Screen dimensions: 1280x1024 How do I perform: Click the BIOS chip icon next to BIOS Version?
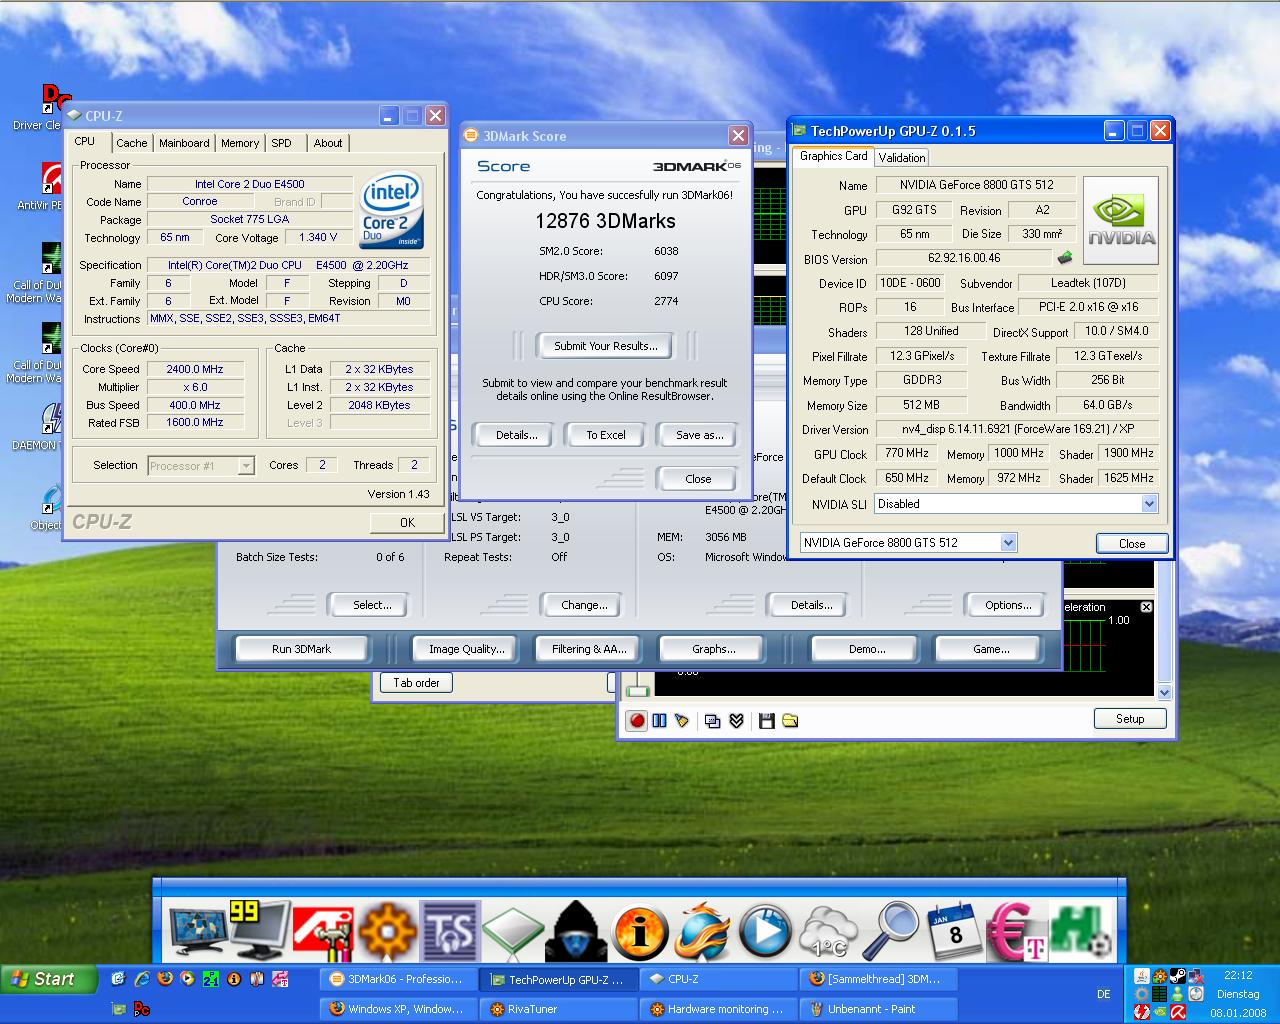(1065, 258)
